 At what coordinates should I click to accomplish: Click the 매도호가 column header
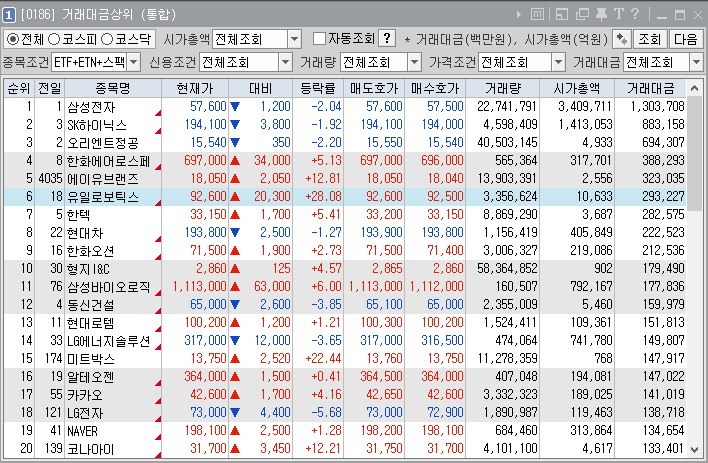[x=374, y=89]
